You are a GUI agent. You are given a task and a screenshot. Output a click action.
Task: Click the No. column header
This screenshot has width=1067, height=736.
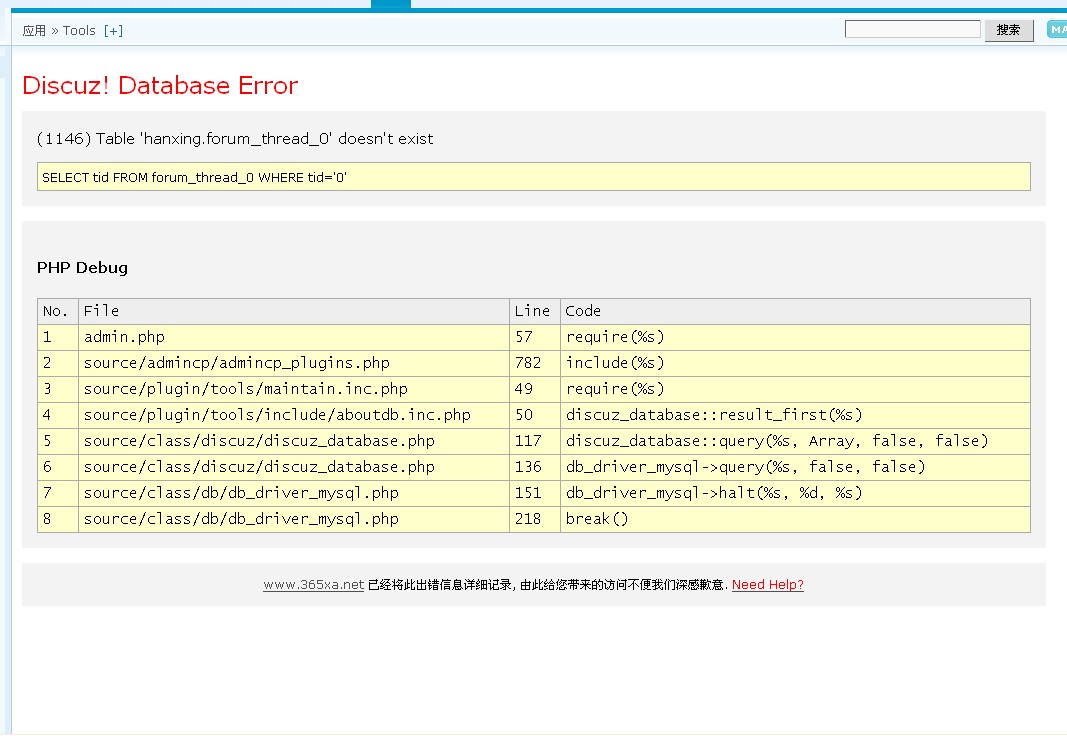(x=58, y=312)
